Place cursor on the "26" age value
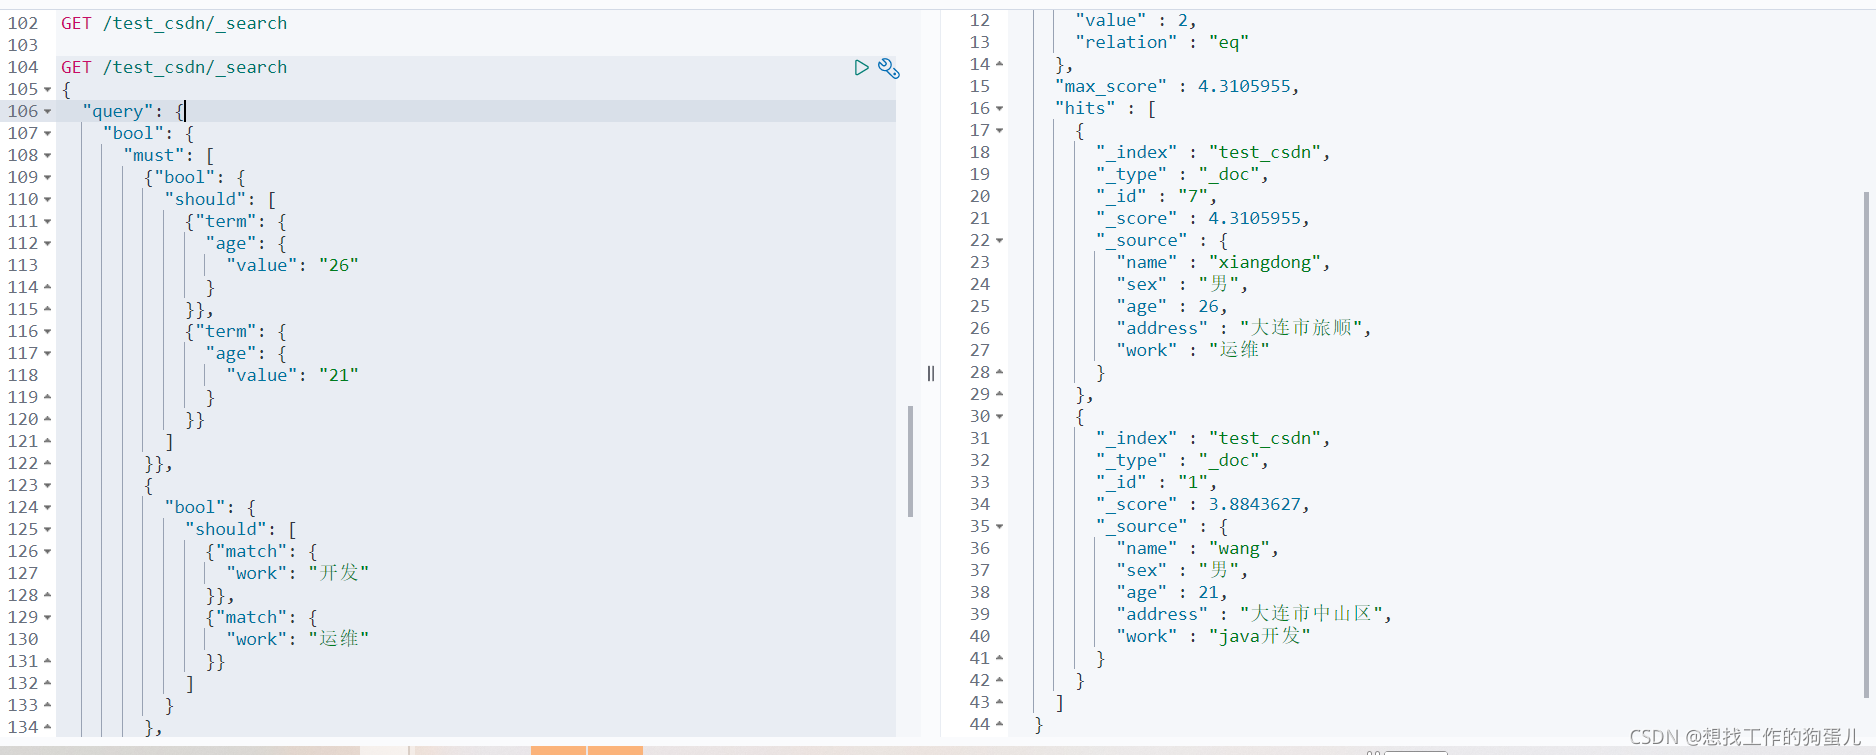The height and width of the screenshot is (755, 1876). tap(339, 265)
